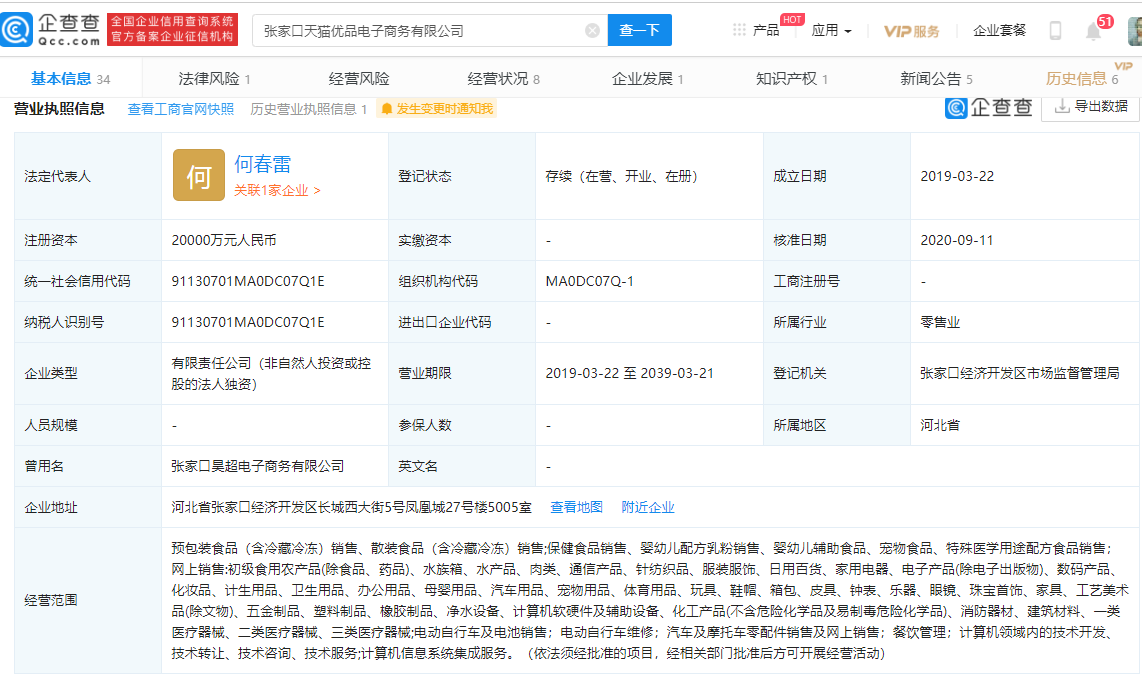
Task: Click the 营业执照信息 section heading
Action: (x=59, y=109)
